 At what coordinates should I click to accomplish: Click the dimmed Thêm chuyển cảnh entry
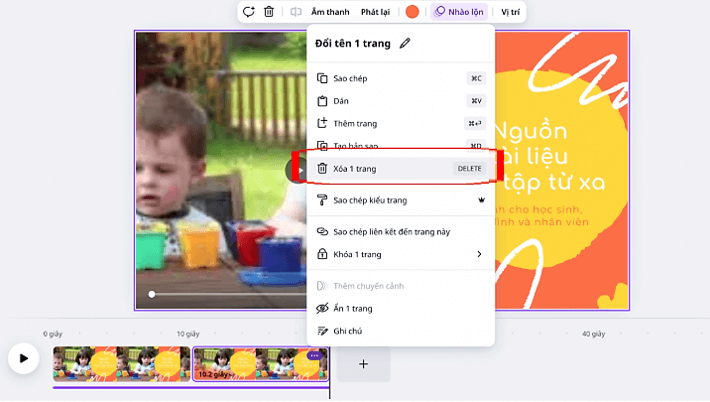[x=401, y=286]
